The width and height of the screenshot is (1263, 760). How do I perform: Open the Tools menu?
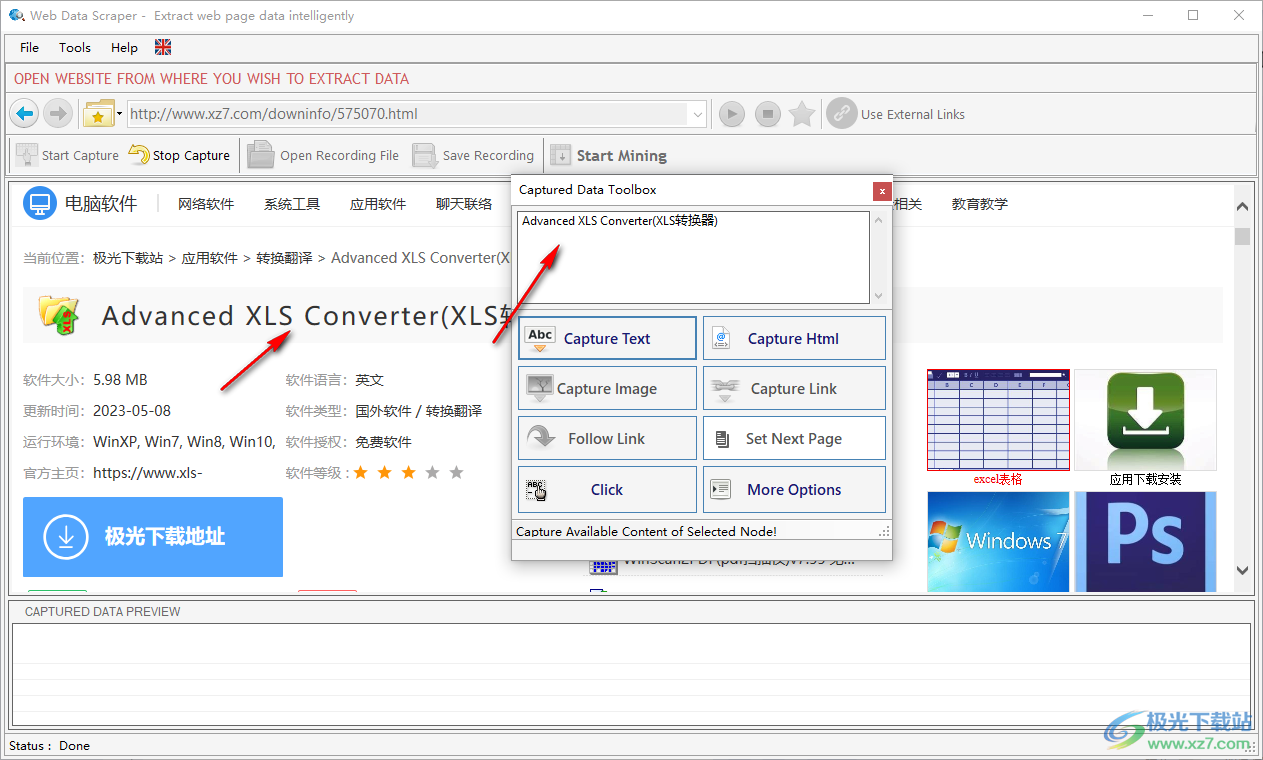(75, 47)
